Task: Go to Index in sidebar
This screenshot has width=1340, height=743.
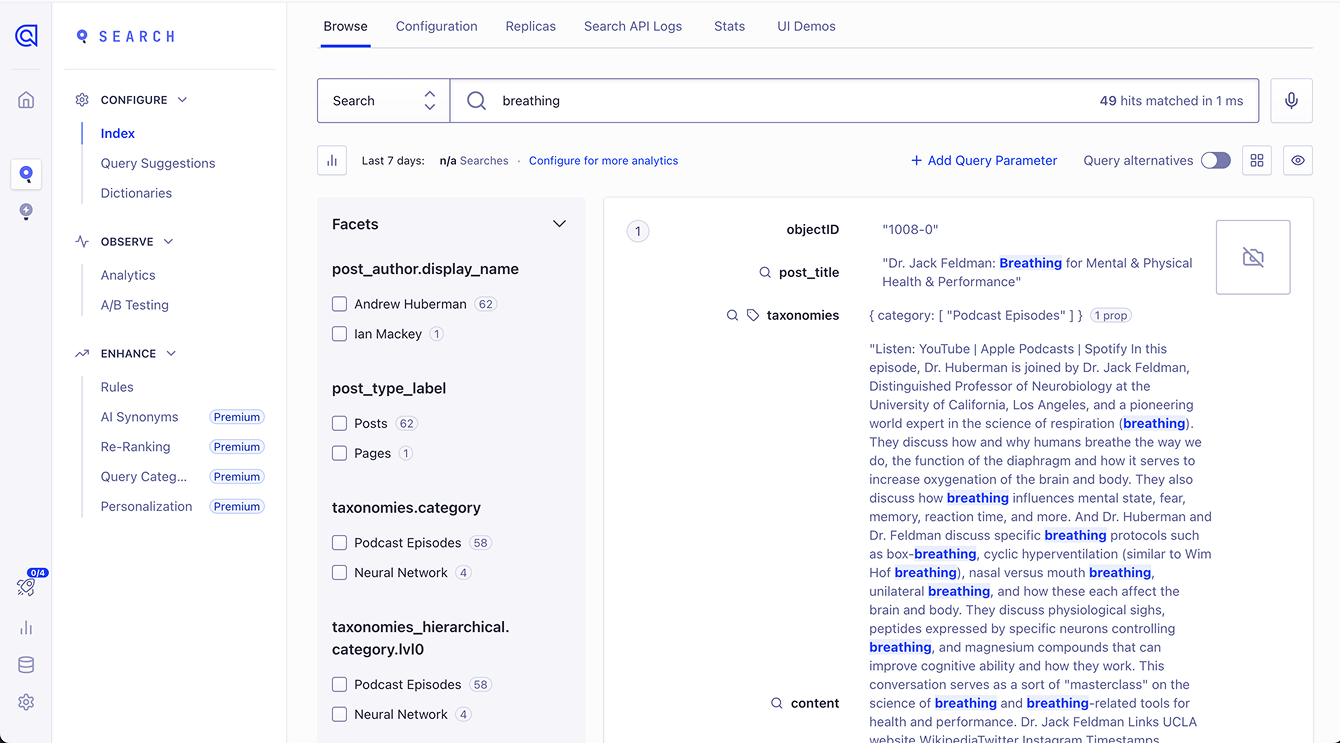Action: point(118,133)
